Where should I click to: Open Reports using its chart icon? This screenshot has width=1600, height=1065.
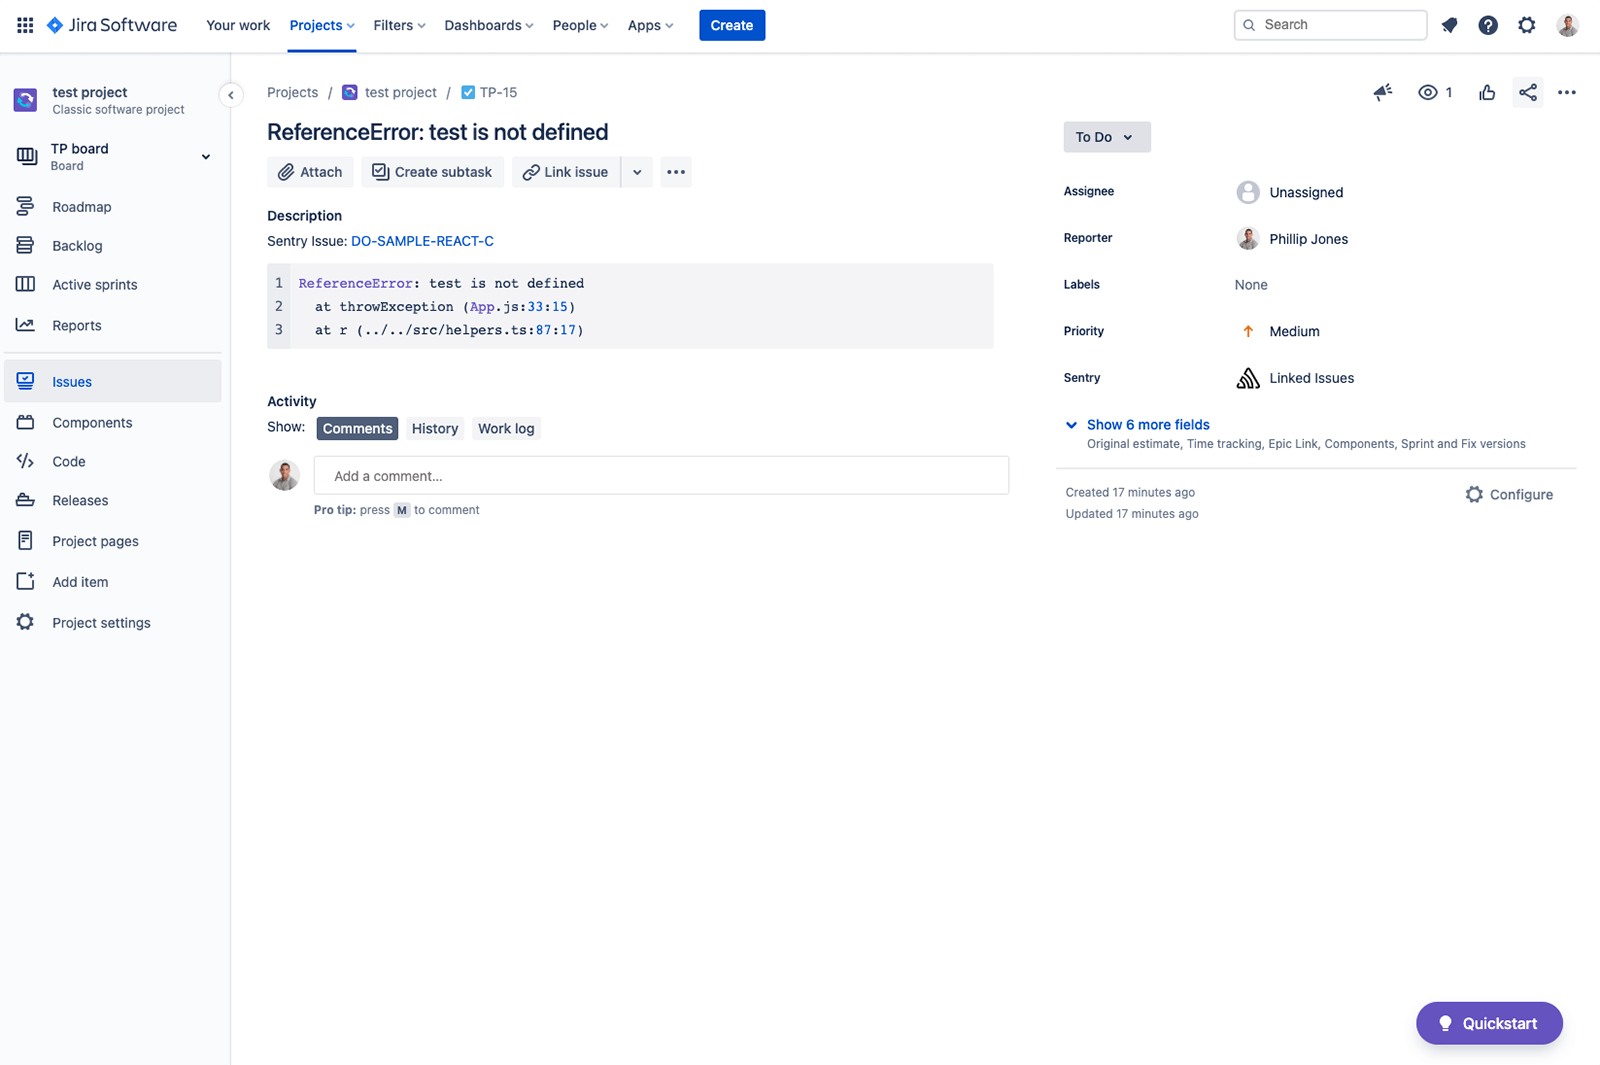(x=25, y=324)
